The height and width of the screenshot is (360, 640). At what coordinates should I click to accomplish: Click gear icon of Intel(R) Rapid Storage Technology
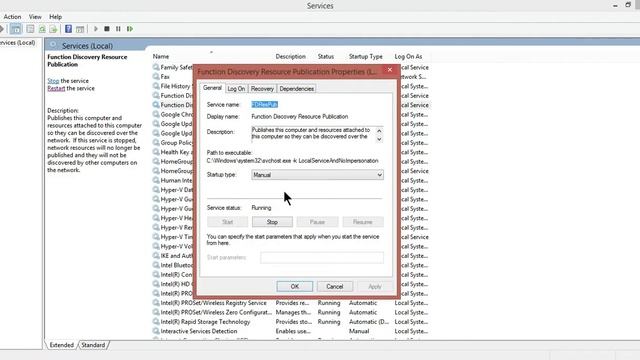pos(156,322)
